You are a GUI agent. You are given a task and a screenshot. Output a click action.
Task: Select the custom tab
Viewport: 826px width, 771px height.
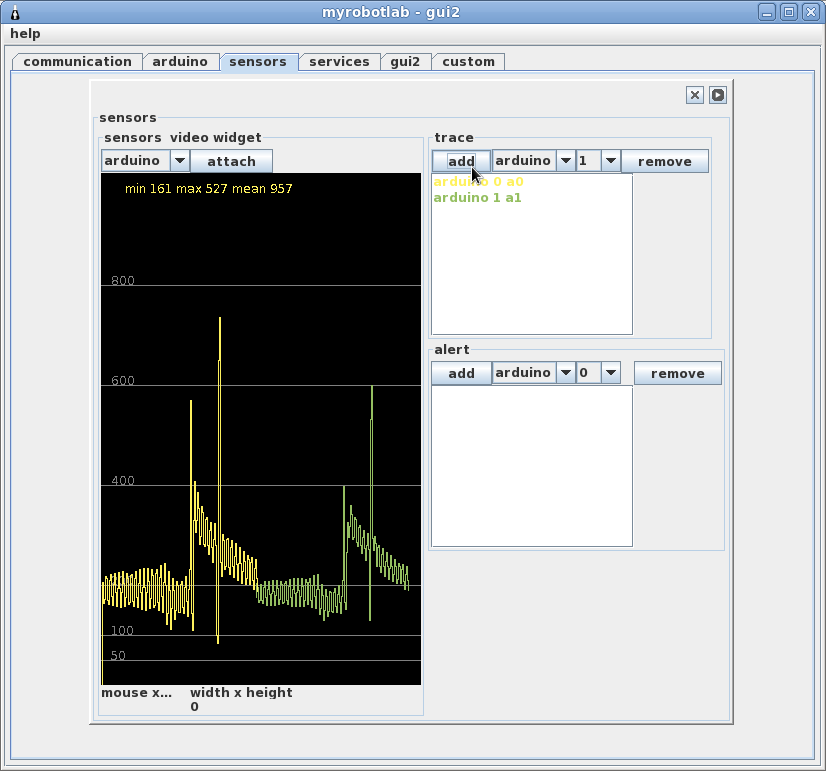pyautogui.click(x=468, y=62)
